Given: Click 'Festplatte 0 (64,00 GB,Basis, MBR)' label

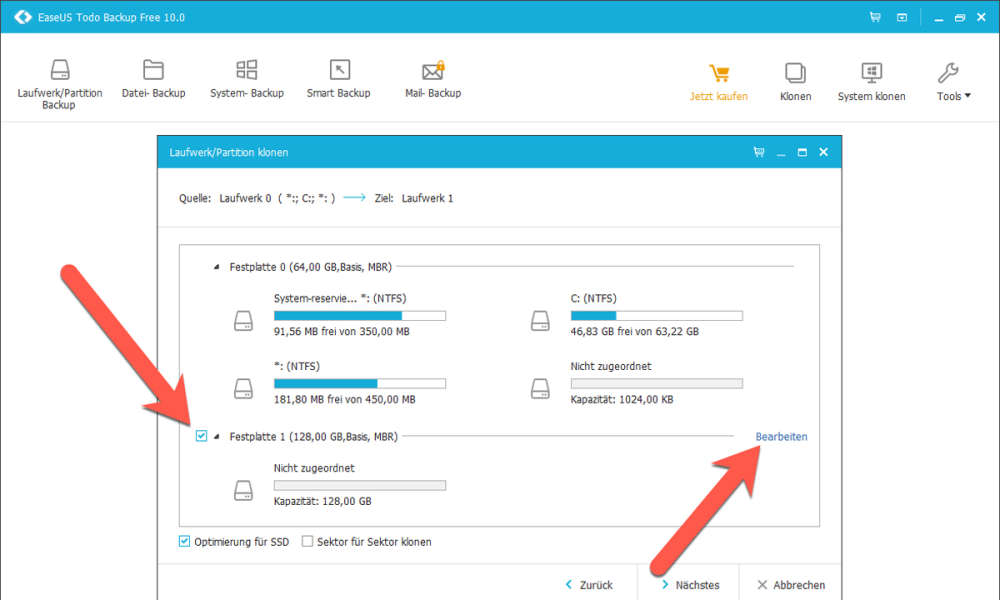Looking at the screenshot, I should pyautogui.click(x=311, y=267).
